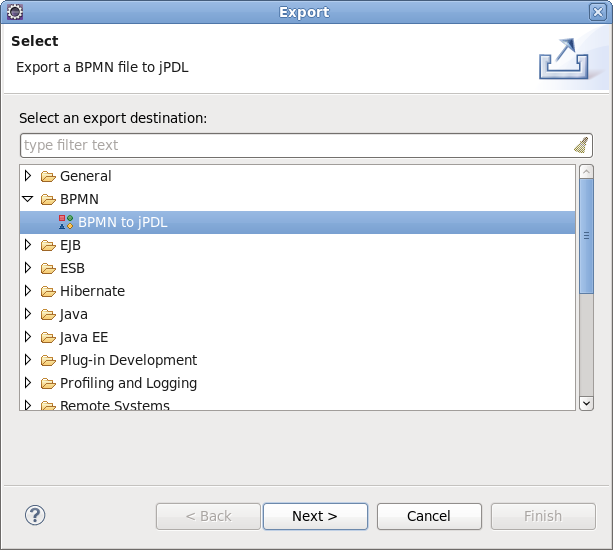Click the BPMN to jPDL item icon

pyautogui.click(x=66, y=222)
